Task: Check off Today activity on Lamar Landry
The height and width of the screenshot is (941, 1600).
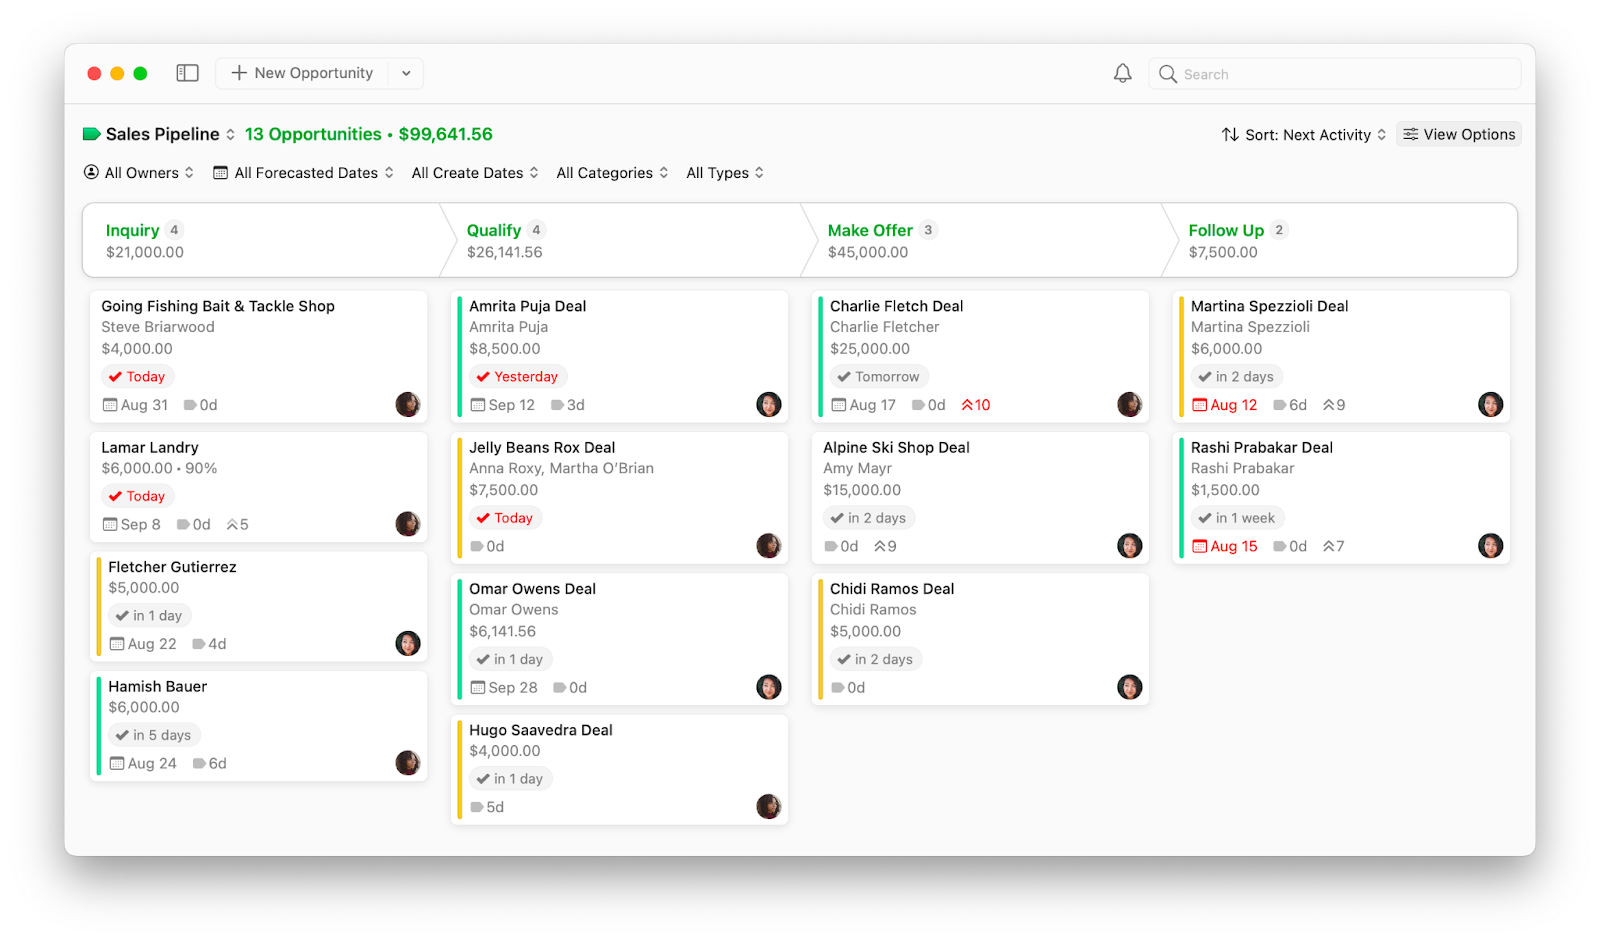Action: point(115,496)
